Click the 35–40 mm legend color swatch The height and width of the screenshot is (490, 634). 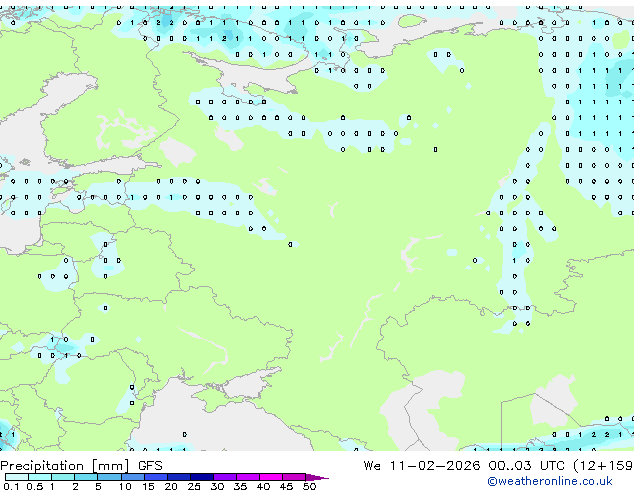pos(247,477)
